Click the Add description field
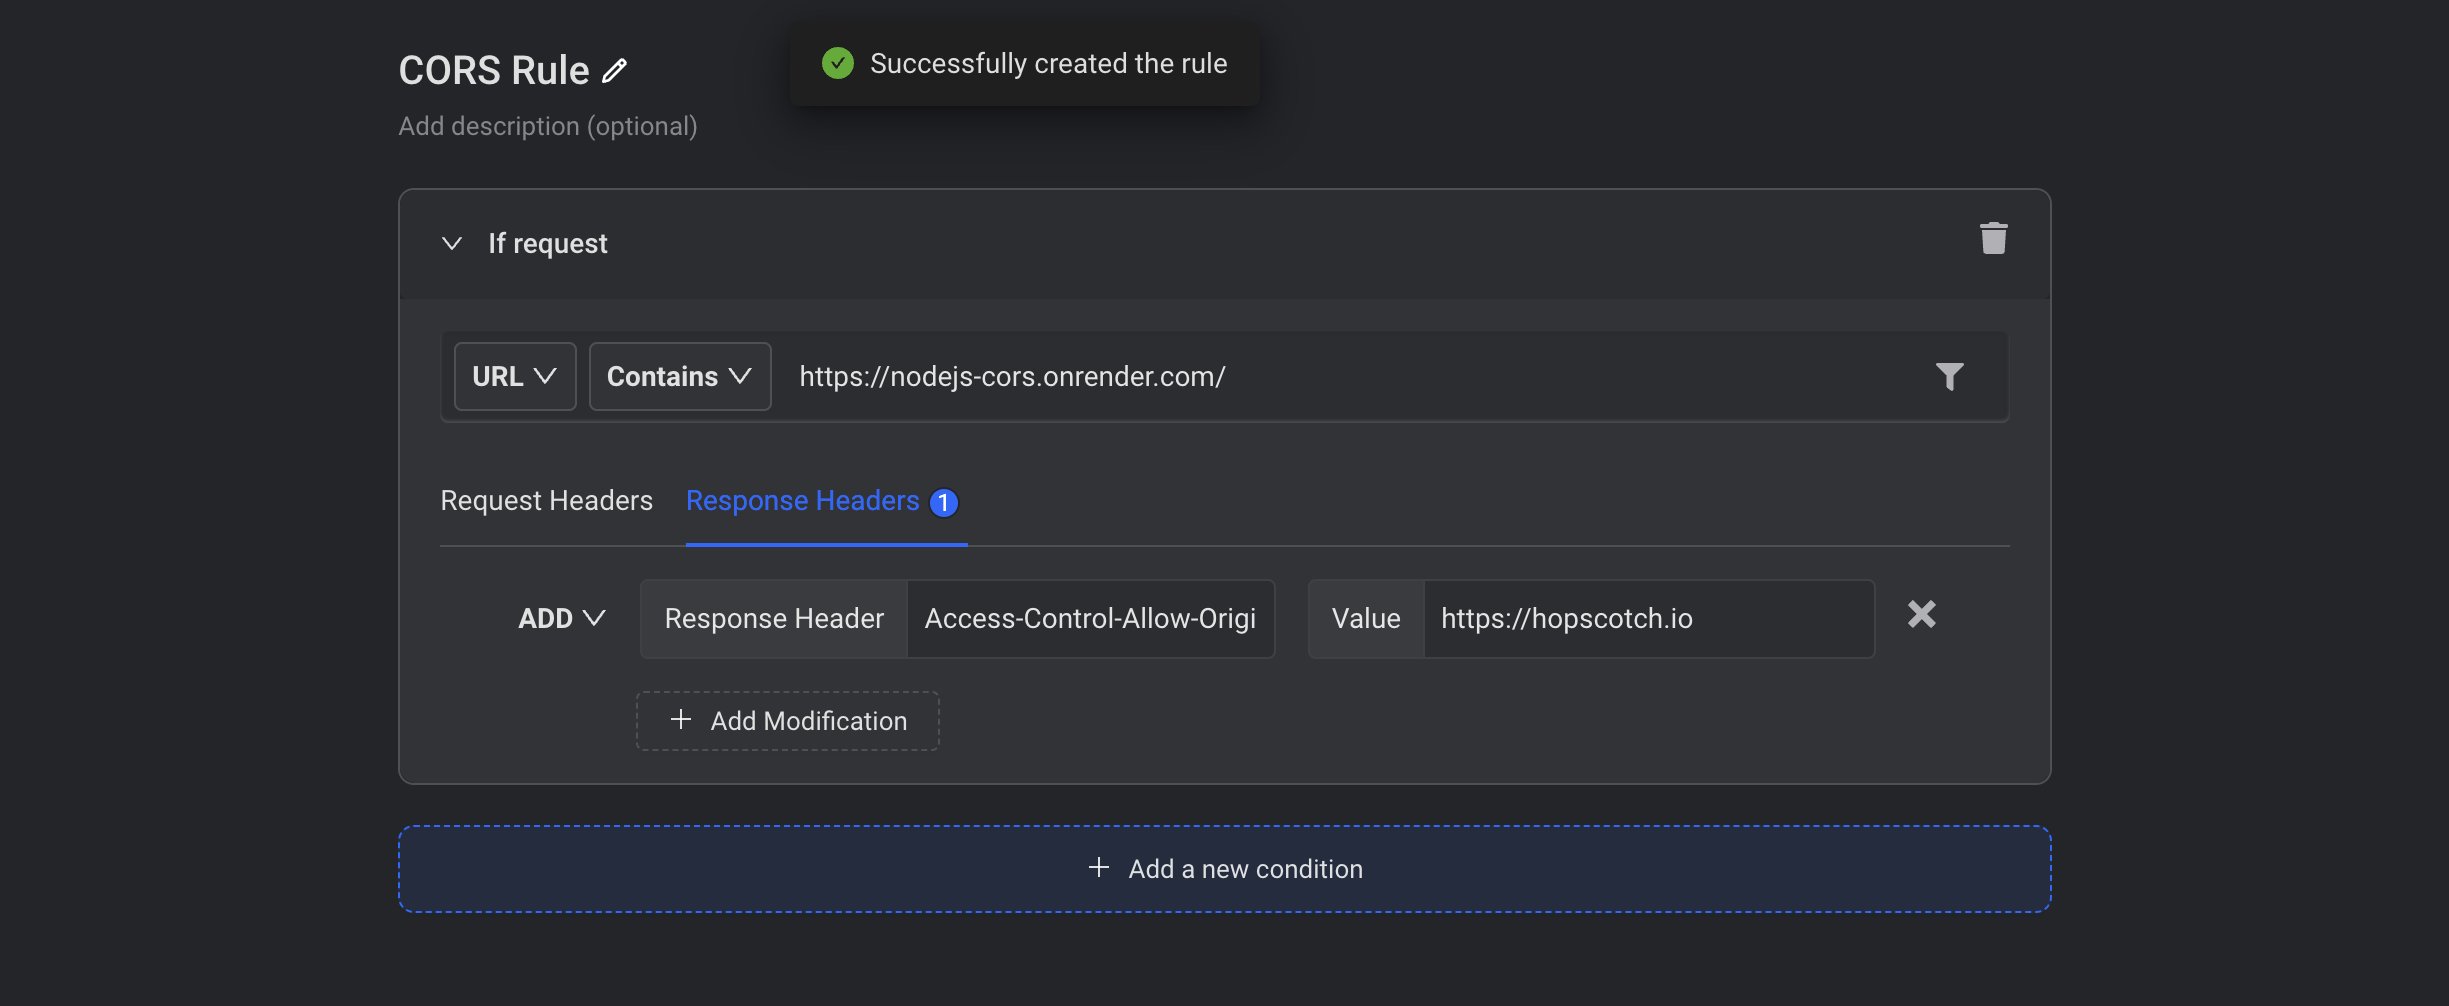 (x=548, y=126)
